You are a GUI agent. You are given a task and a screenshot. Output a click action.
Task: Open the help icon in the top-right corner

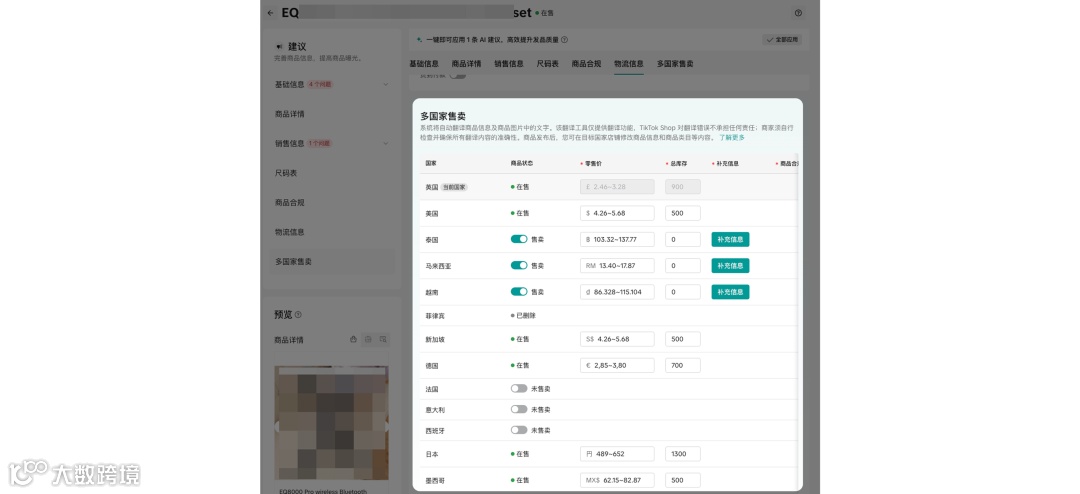coord(798,13)
